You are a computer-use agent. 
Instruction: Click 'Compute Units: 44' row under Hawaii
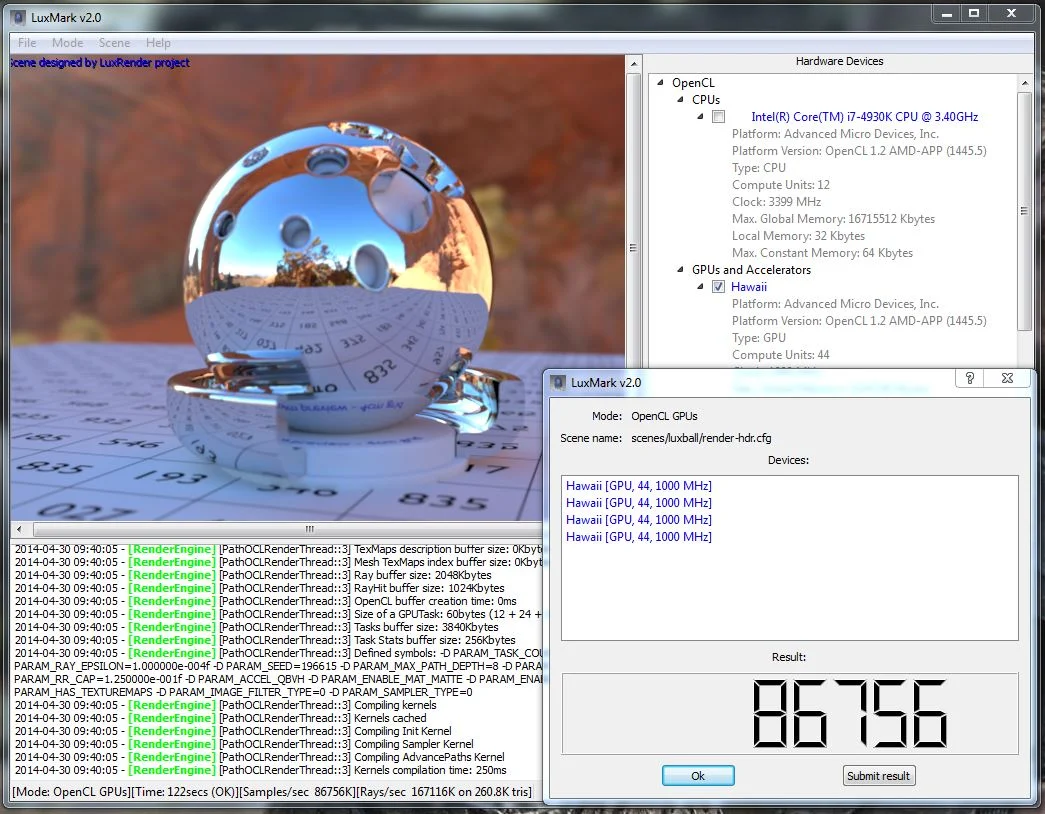click(x=780, y=355)
